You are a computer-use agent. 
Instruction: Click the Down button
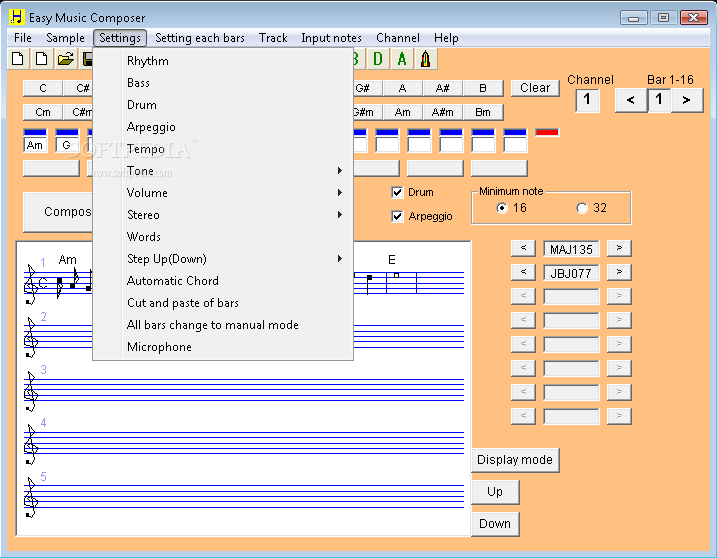click(x=495, y=524)
